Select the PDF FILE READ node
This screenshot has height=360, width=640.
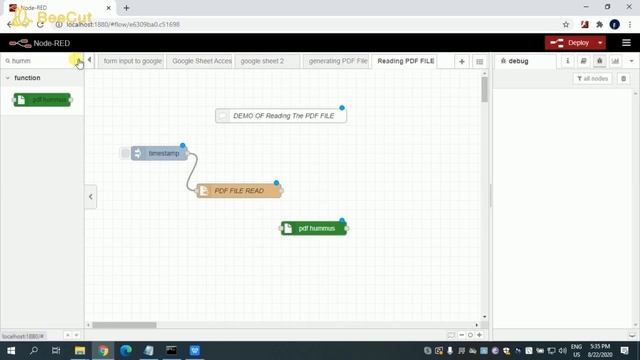click(x=239, y=191)
